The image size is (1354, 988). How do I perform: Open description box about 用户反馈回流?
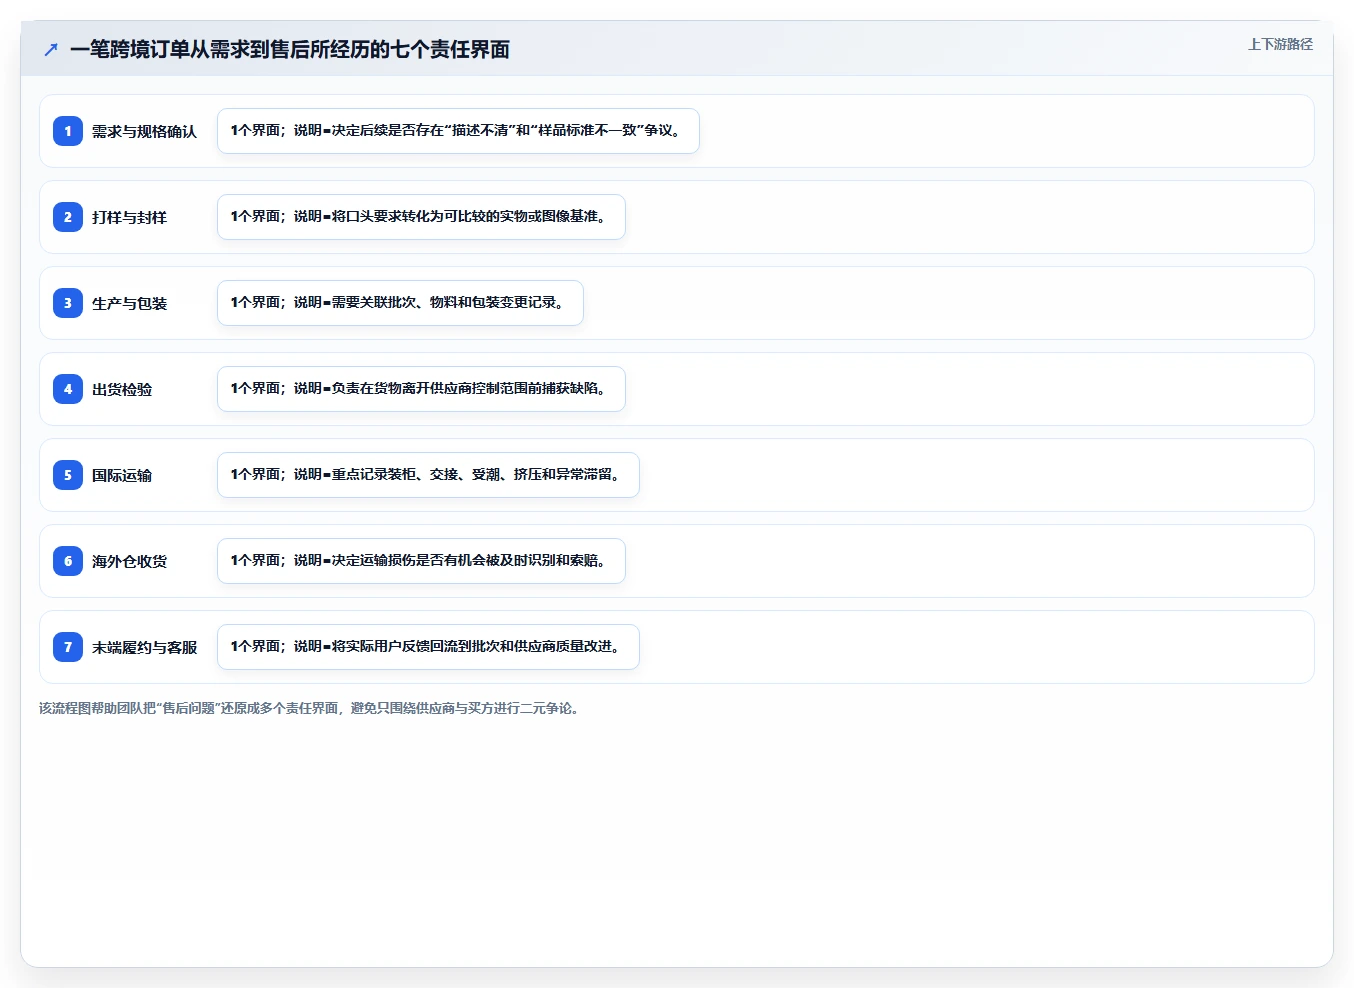pos(428,647)
